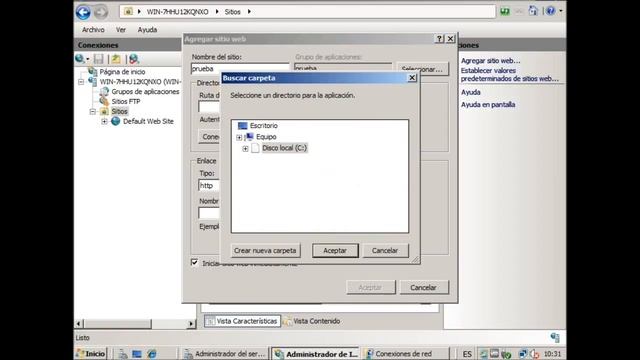Expand Disco local (C:) node
The height and width of the screenshot is (360, 640).
coord(245,149)
